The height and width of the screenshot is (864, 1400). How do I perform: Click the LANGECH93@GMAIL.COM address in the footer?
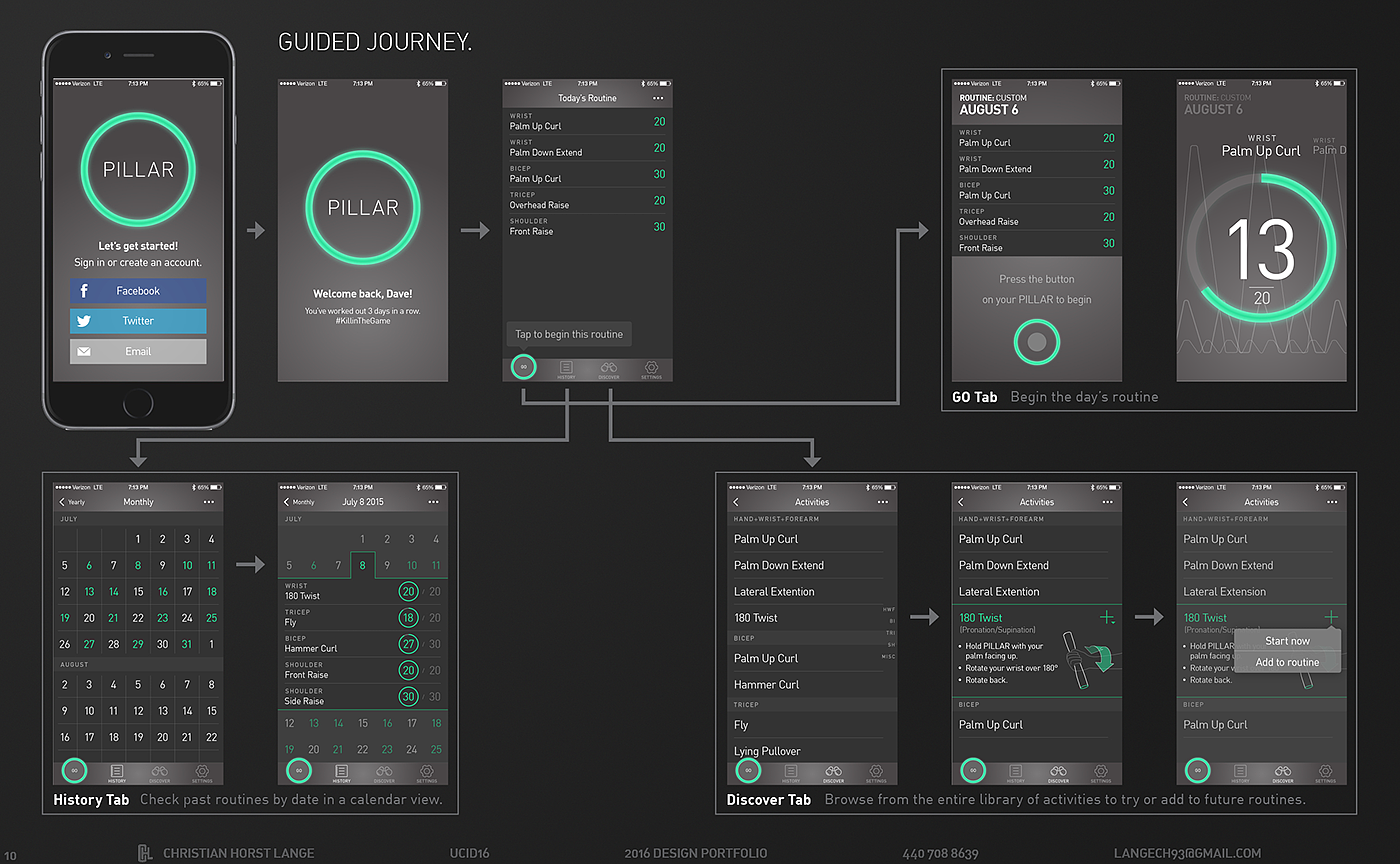(x=1187, y=853)
